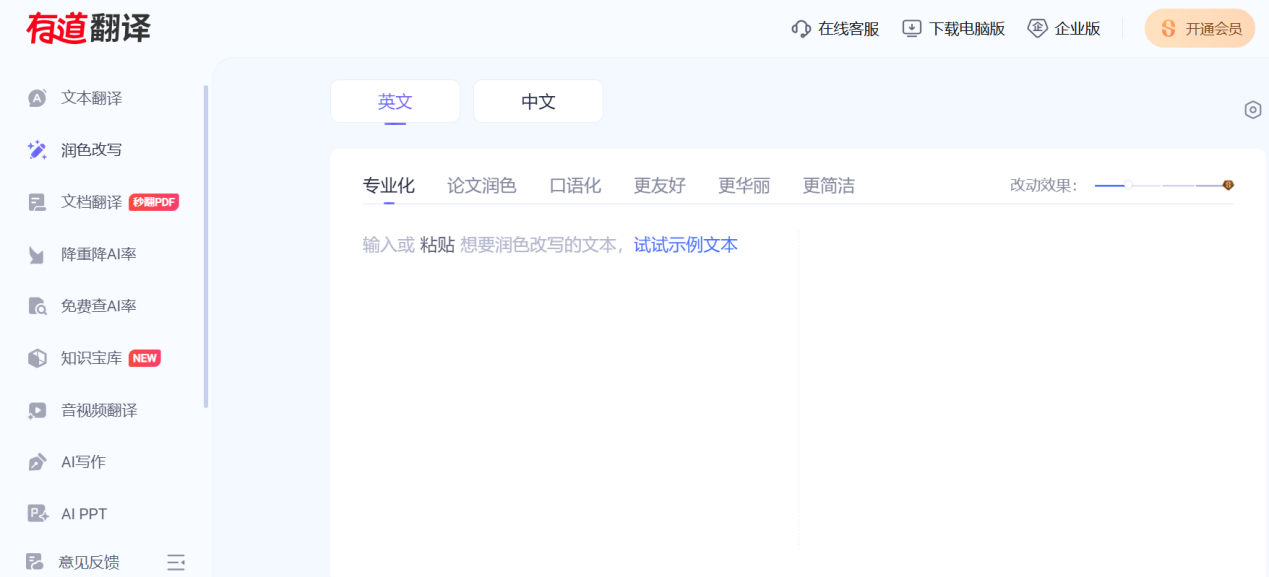
Task: Click the 试试示例文本 link
Action: [686, 245]
